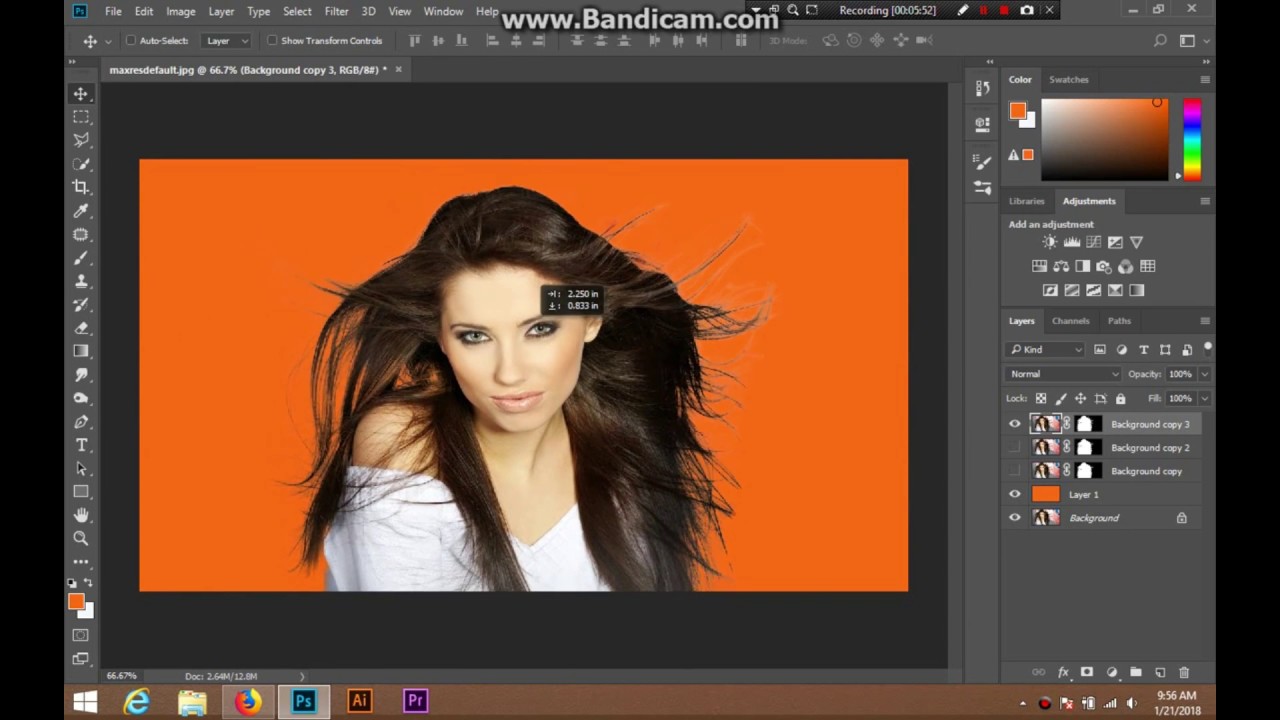Screen dimensions: 1280x720
Task: Switch to the Libraries tab
Action: (1026, 201)
